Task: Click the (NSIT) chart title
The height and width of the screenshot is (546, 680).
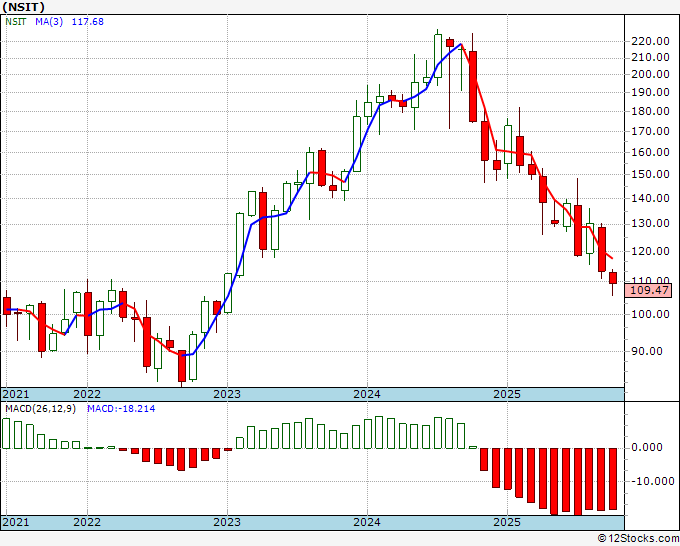Action: [x=23, y=7]
